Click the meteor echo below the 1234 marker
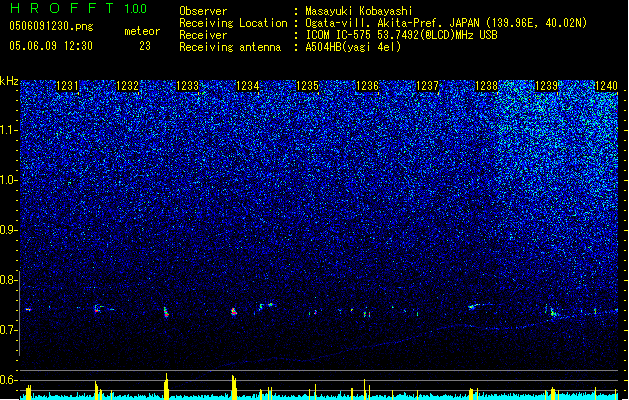Viewport: 629px width, 400px height. [x=234, y=311]
